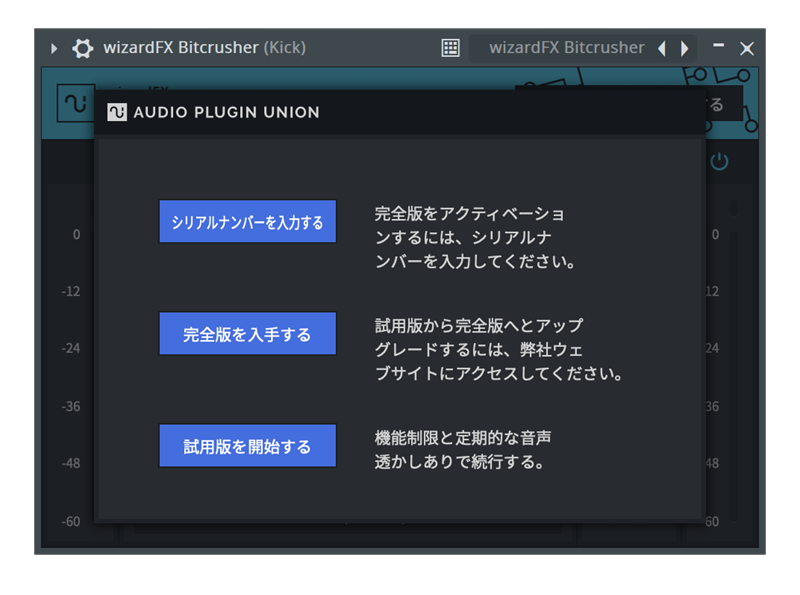Viewport: 800px width, 595px height.
Task: Click the trial limitation description text
Action: (463, 450)
